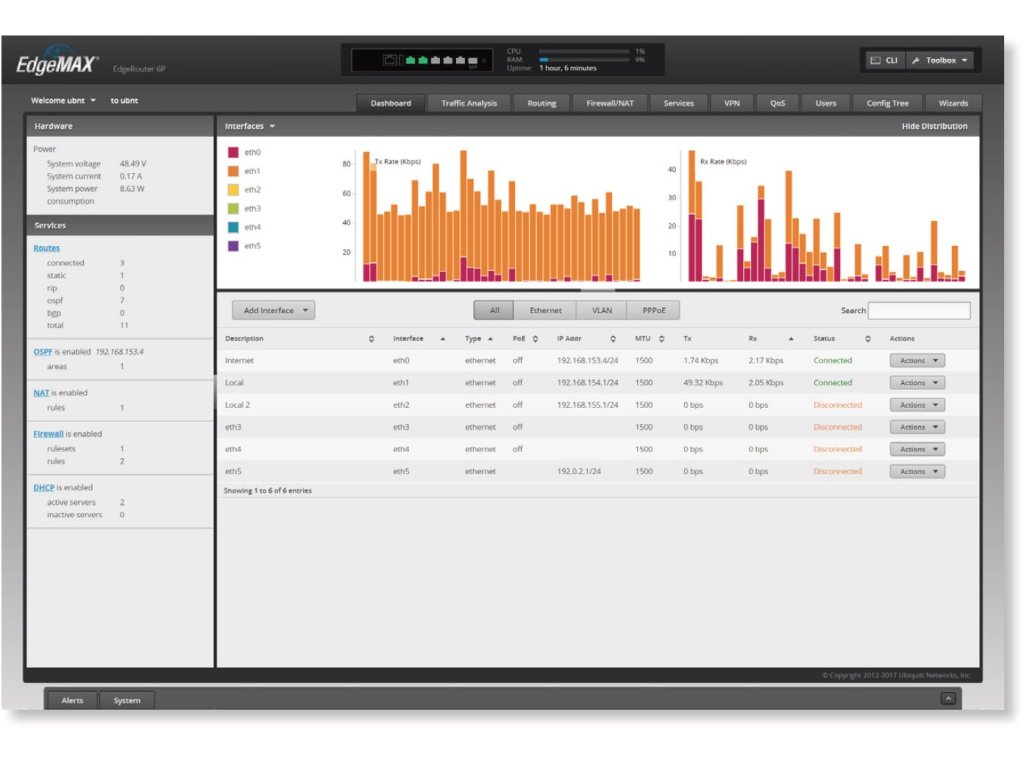Switch to the Traffic Analysis tab
Image resolution: width=1024 pixels, height=768 pixels.
coord(469,103)
